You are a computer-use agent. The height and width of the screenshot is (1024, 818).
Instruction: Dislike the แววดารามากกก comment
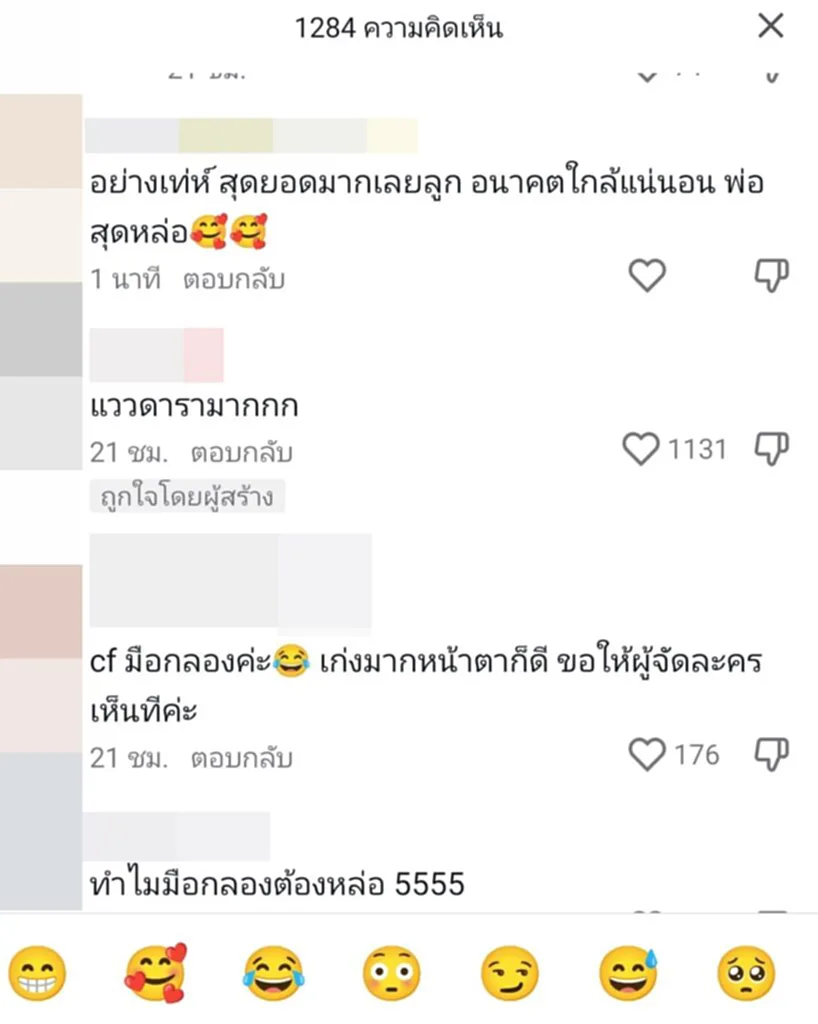pyautogui.click(x=772, y=449)
